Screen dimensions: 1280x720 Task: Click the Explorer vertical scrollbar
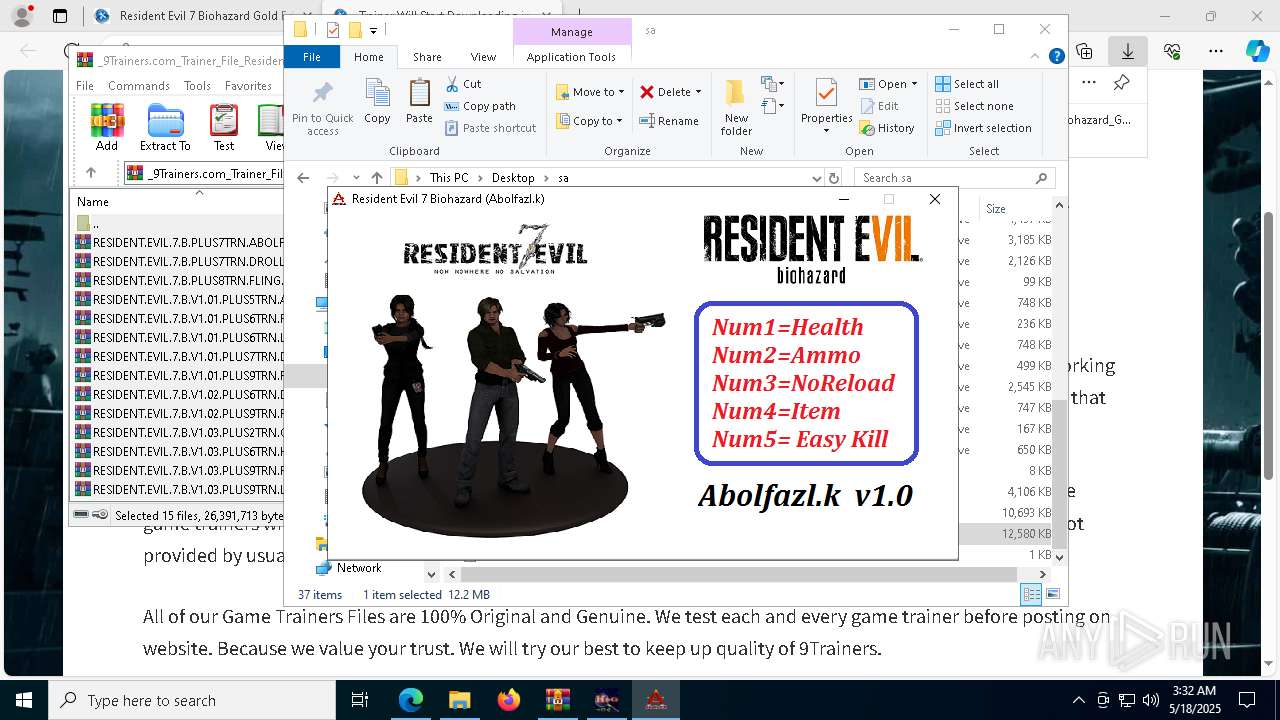[1060, 473]
